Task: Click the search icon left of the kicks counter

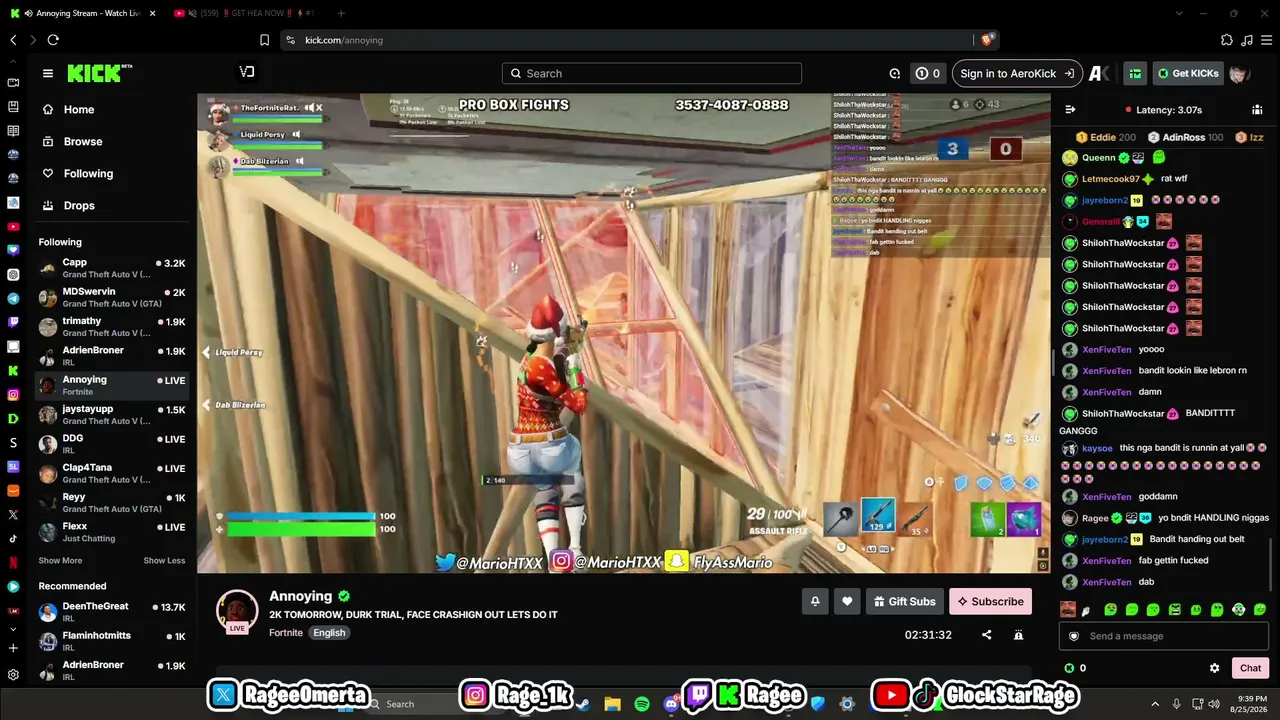Action: (895, 73)
